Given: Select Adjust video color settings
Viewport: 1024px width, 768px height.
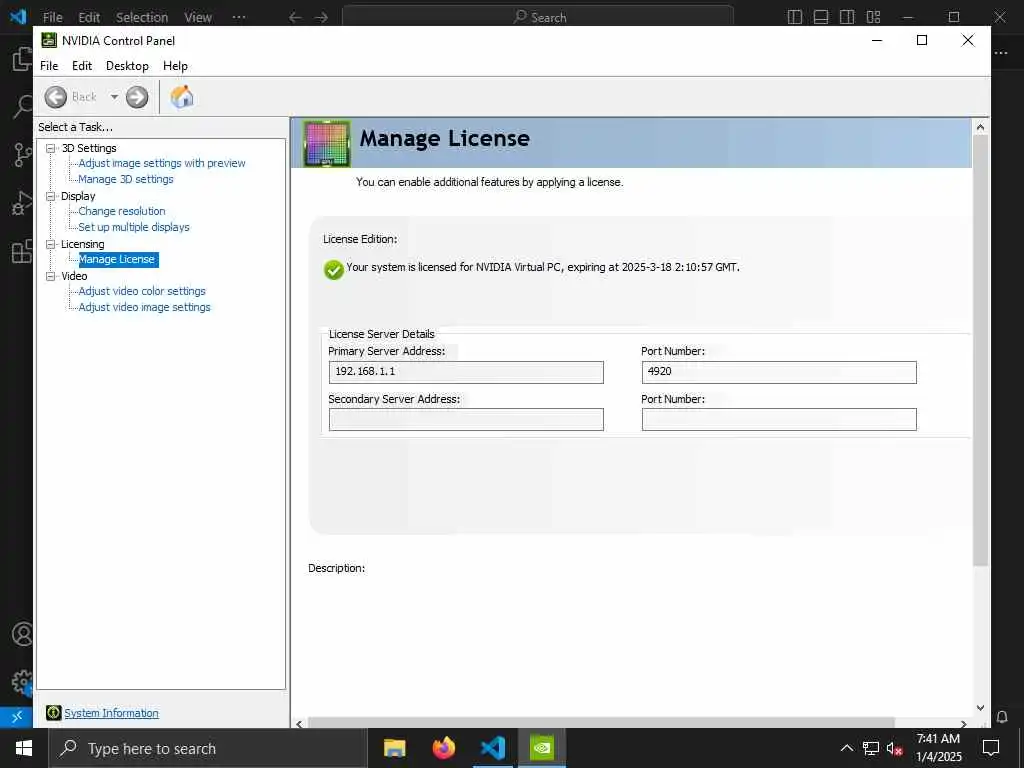Looking at the screenshot, I should 142,291.
